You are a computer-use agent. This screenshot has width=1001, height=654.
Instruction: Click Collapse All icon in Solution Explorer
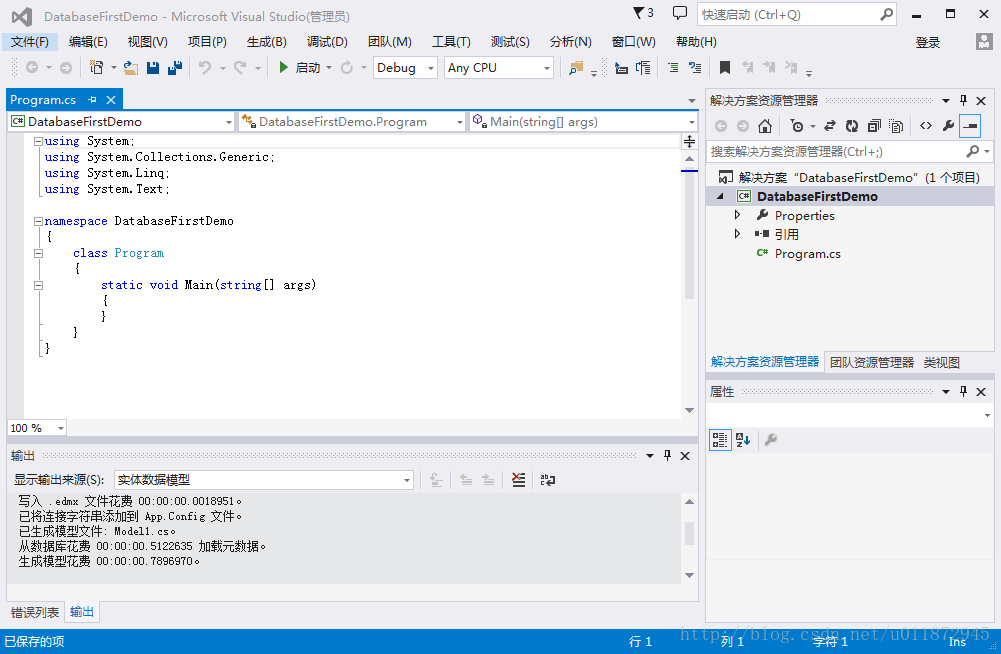pyautogui.click(x=874, y=126)
